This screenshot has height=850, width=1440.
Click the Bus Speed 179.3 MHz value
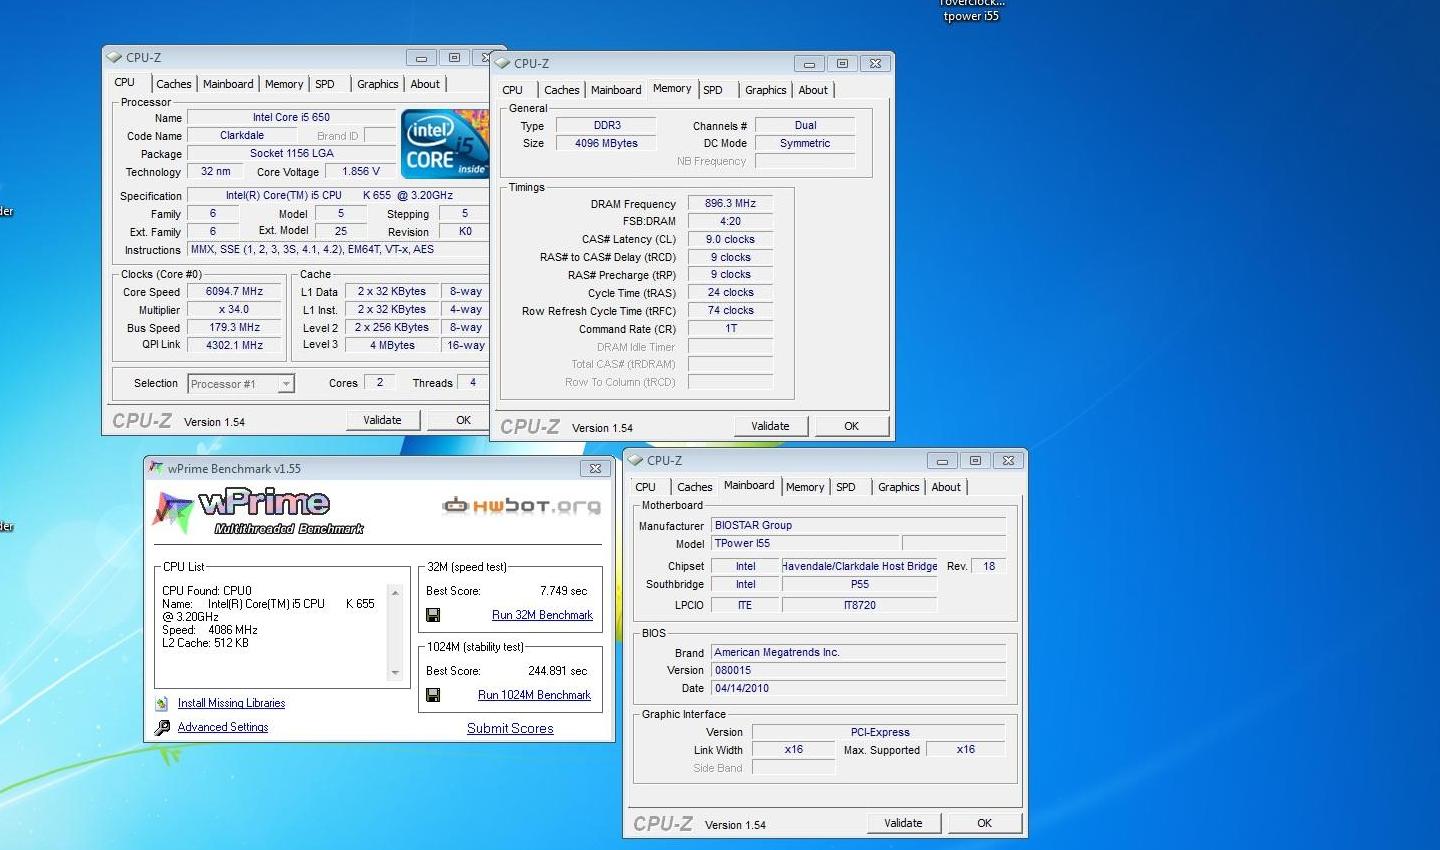point(234,328)
